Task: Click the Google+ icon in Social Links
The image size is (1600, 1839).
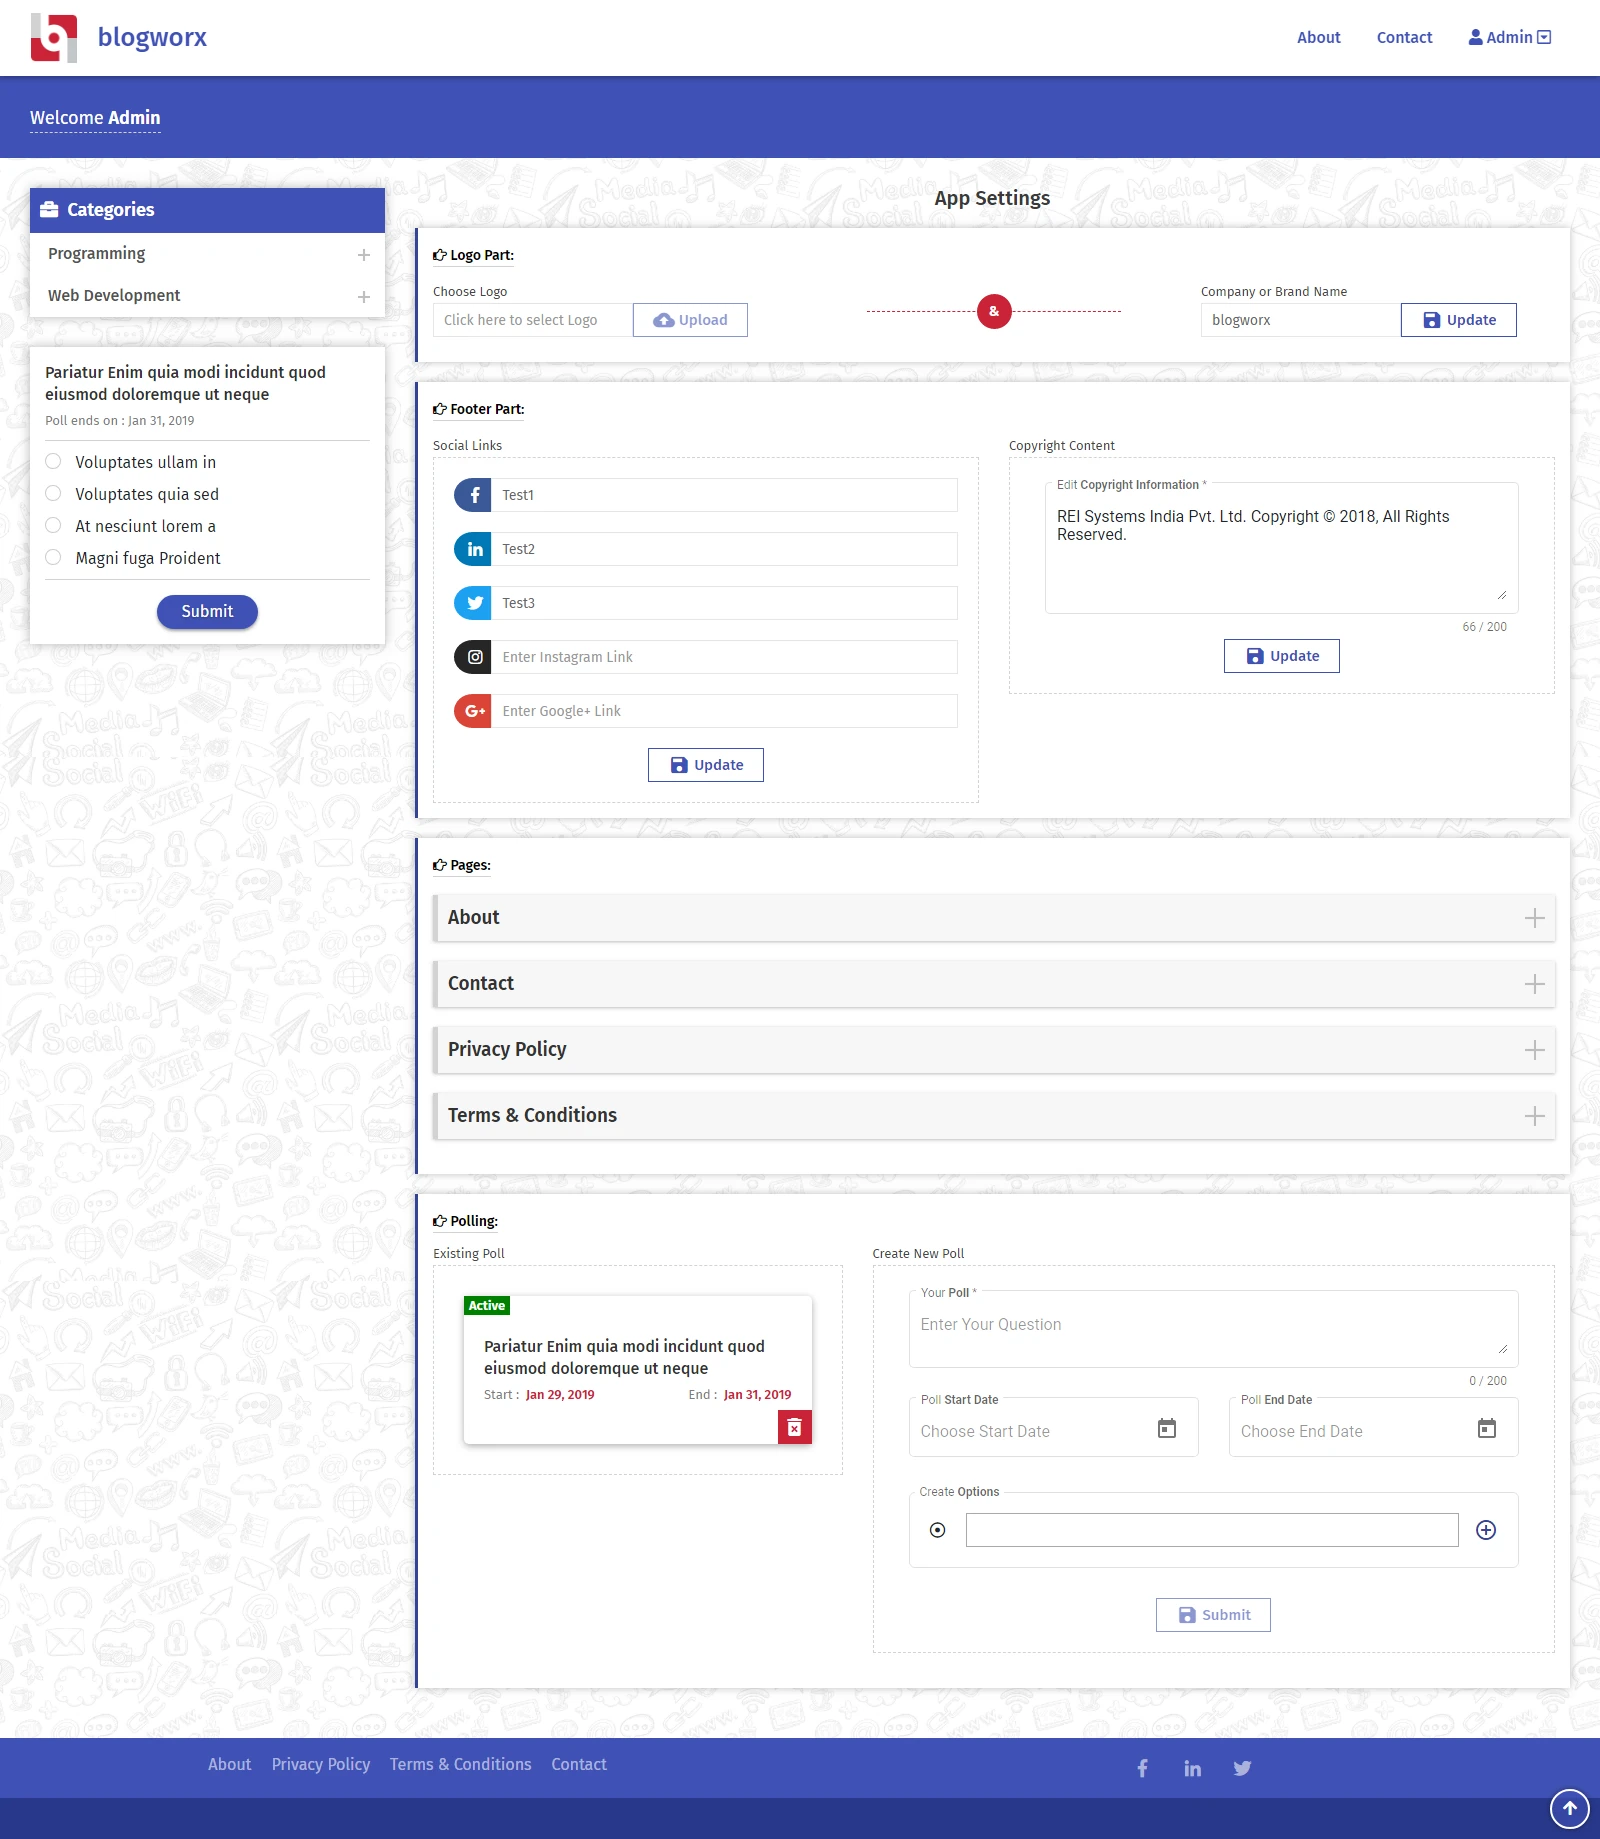Action: pyautogui.click(x=473, y=711)
